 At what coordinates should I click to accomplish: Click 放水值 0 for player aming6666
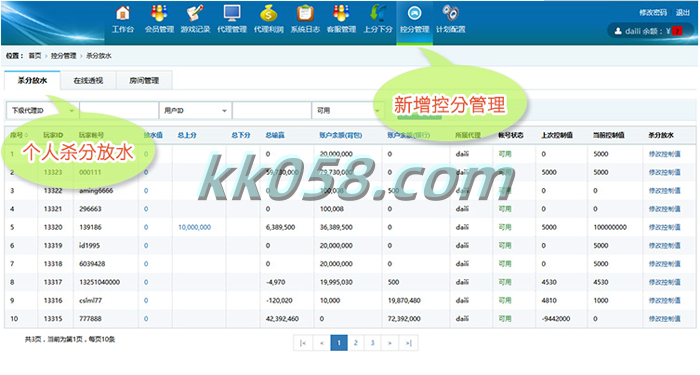click(146, 191)
